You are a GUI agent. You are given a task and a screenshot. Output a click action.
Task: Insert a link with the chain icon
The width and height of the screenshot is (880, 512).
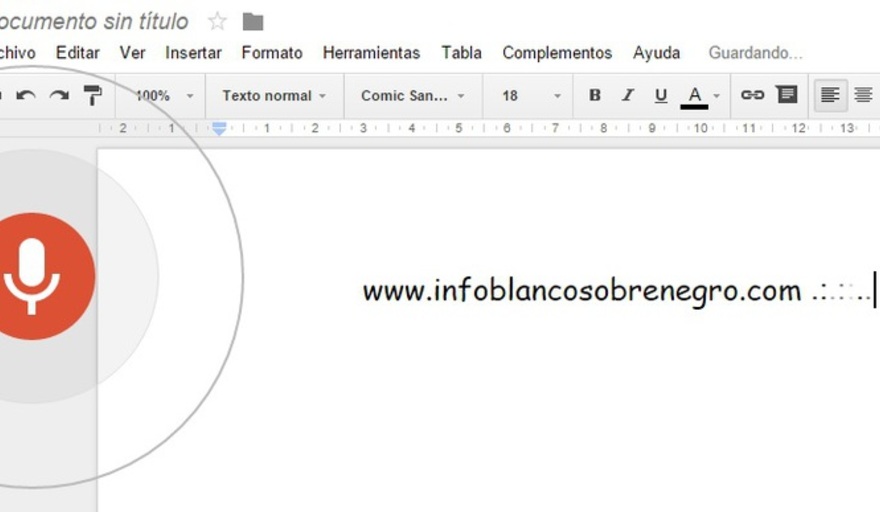pos(752,95)
